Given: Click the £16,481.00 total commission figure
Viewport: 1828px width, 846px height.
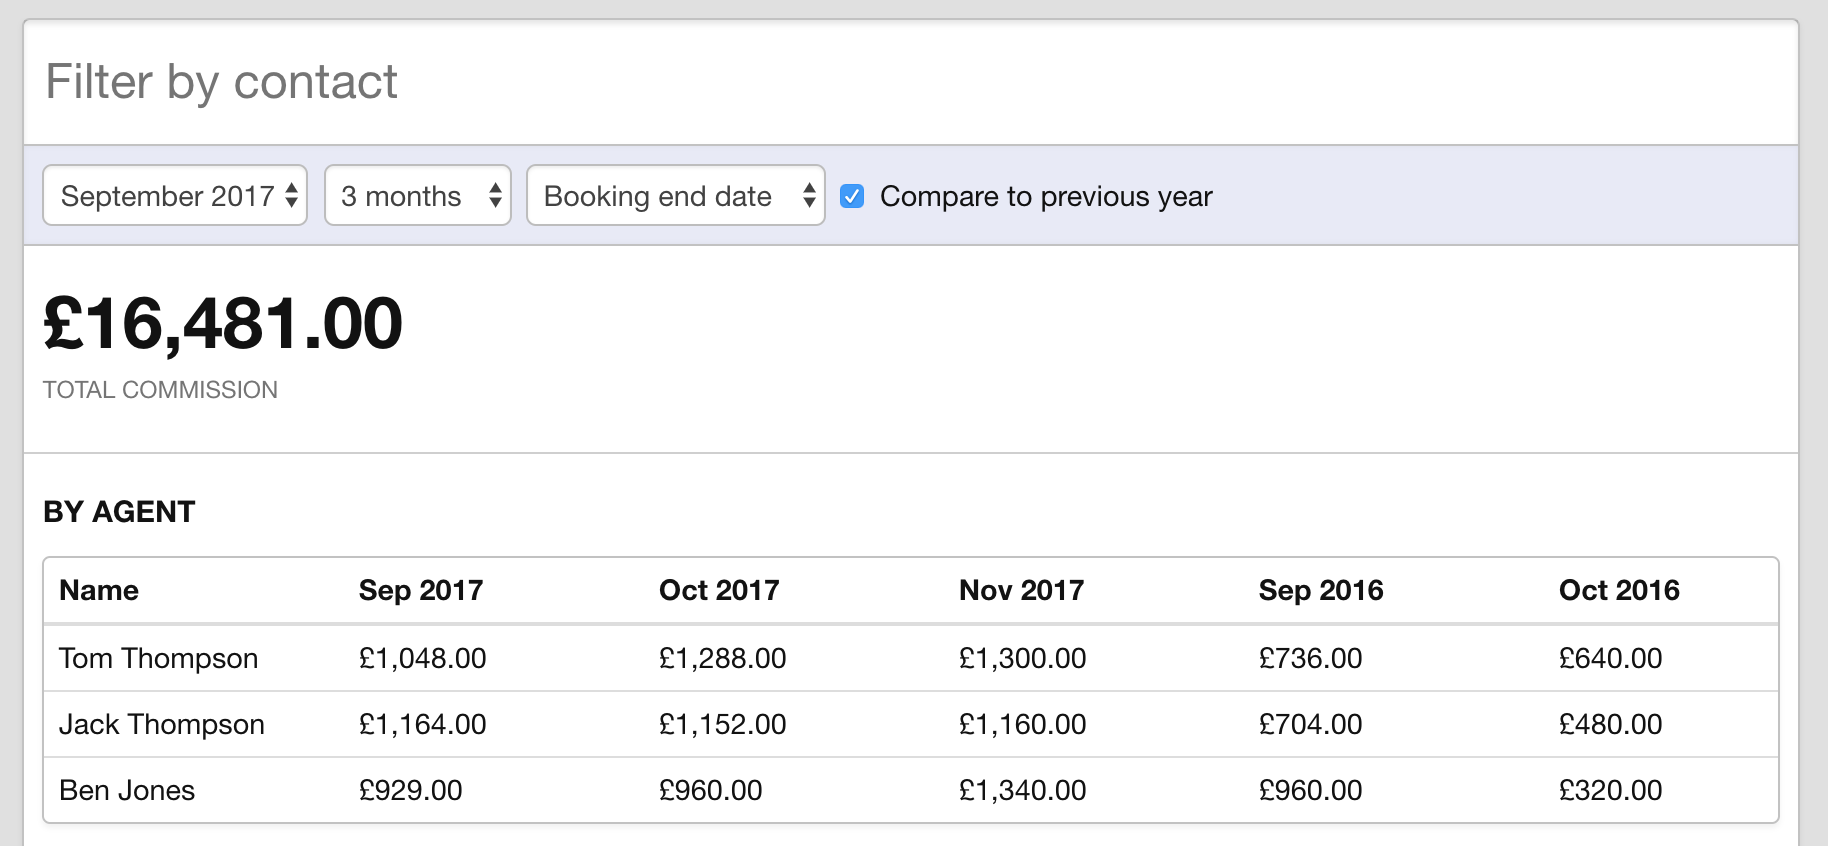Looking at the screenshot, I should [x=223, y=325].
